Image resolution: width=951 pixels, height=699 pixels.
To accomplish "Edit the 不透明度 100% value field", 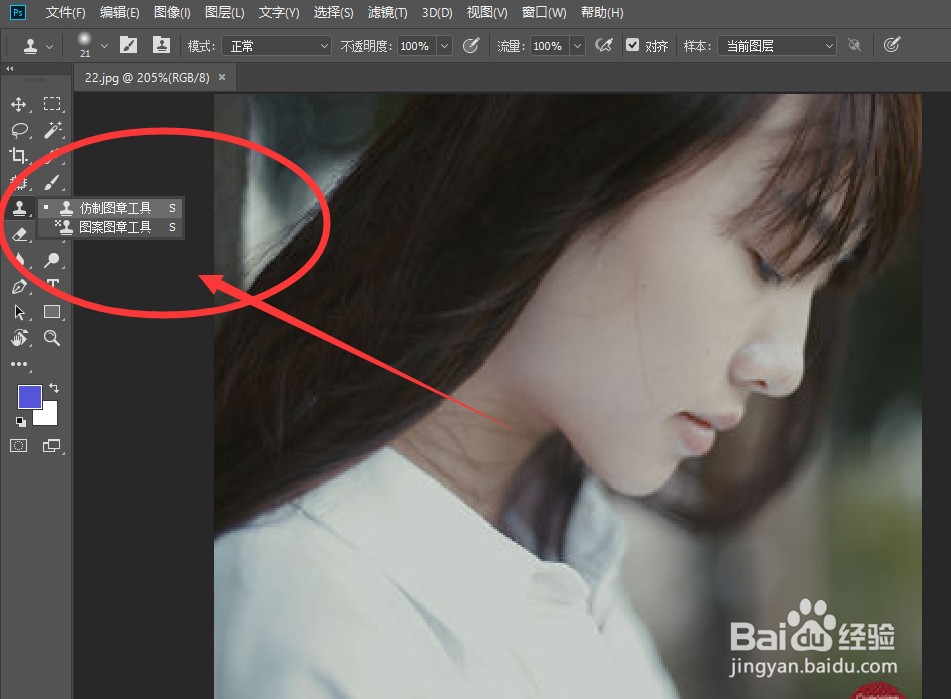I will (416, 46).
